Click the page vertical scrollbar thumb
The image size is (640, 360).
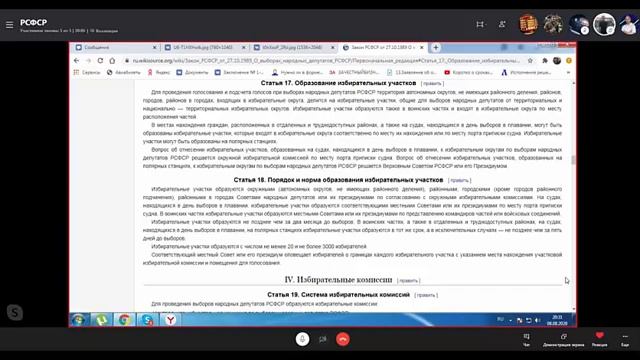click(x=573, y=160)
